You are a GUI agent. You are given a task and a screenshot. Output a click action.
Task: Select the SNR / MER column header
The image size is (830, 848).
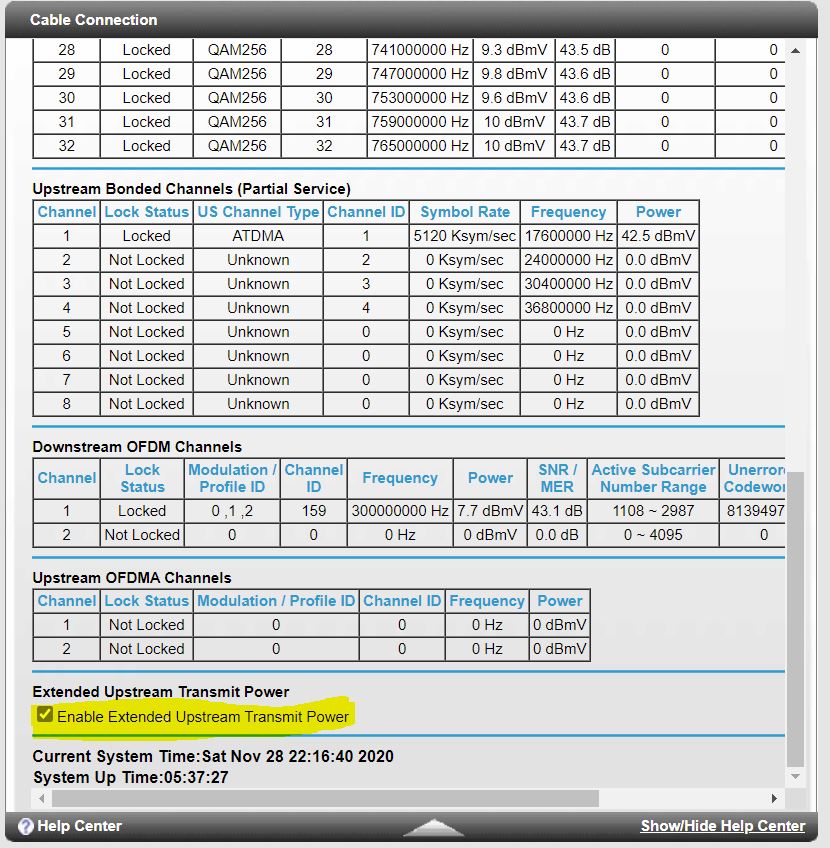pos(556,478)
